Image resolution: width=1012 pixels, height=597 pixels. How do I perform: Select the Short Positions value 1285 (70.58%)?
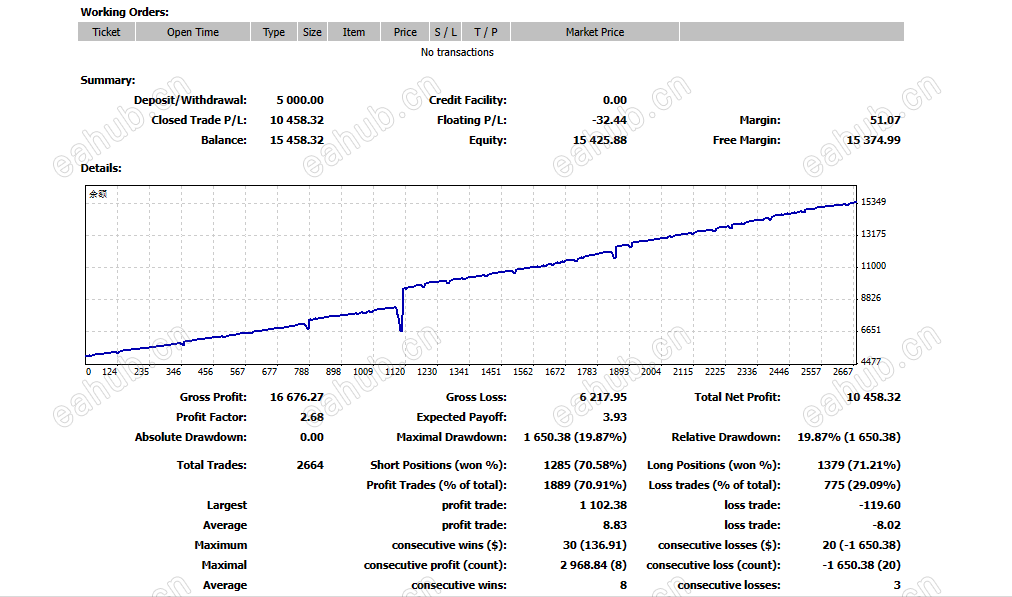(x=585, y=465)
